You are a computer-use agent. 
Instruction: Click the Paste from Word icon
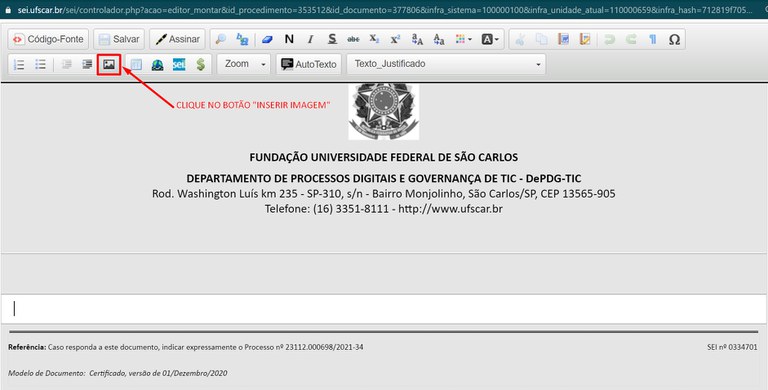click(x=564, y=39)
